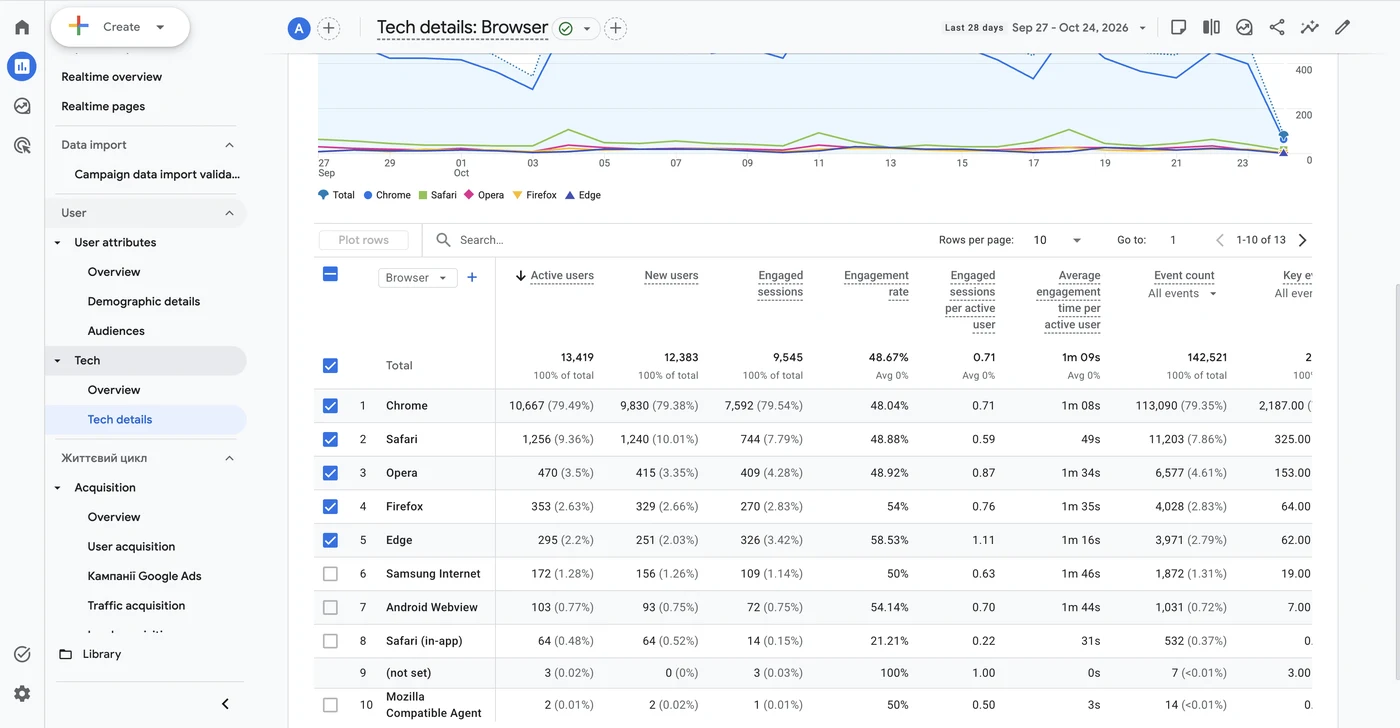Open the Browser dimension dropdown
The image size is (1400, 728).
[x=418, y=278]
